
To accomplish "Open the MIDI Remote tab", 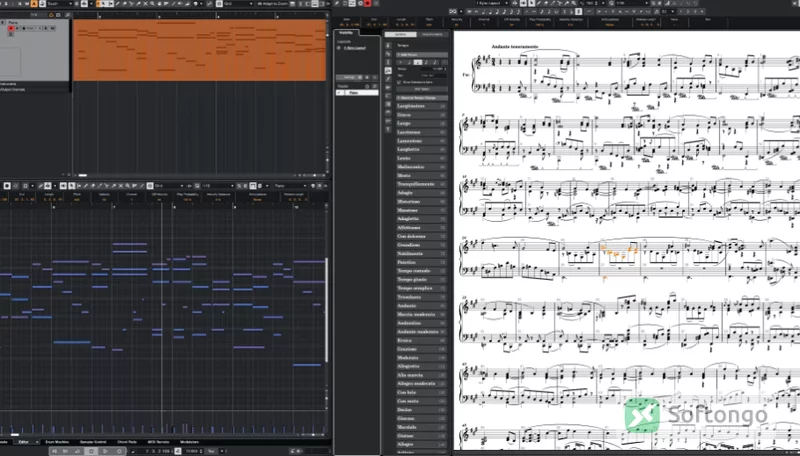I will click(x=158, y=442).
